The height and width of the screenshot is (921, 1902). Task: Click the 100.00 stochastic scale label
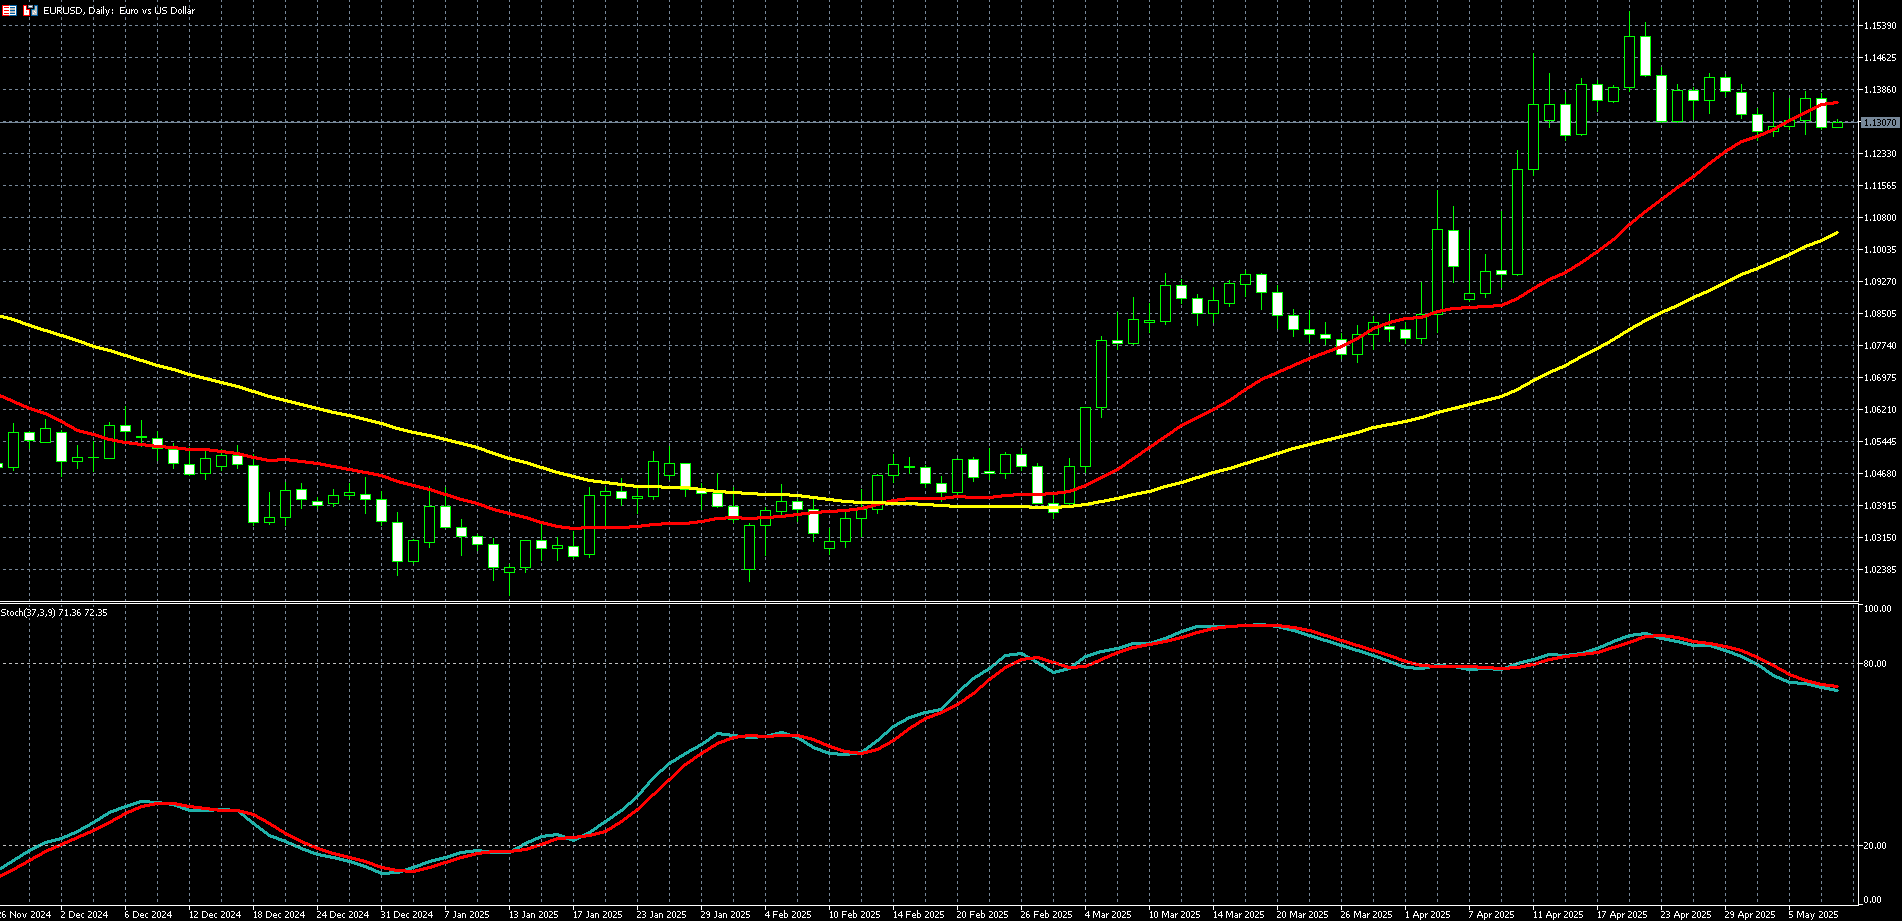click(x=1877, y=609)
